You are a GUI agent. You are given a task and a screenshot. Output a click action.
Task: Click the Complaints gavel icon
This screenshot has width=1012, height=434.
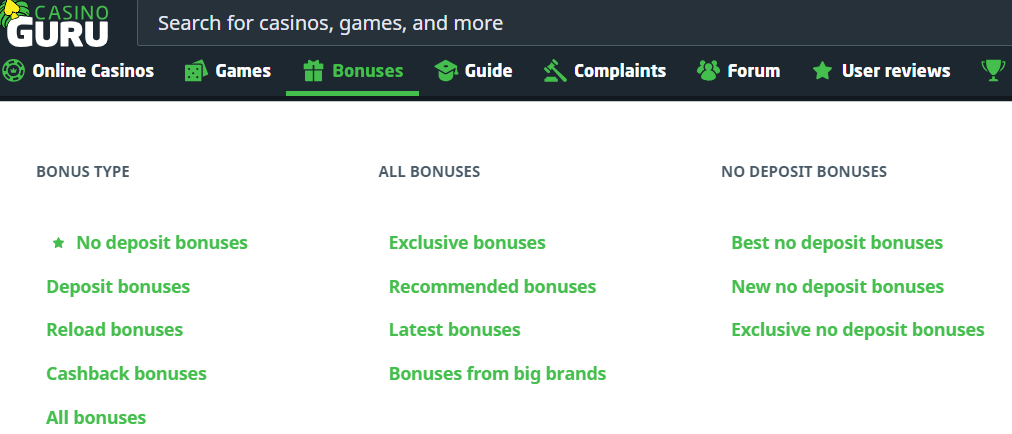point(554,71)
